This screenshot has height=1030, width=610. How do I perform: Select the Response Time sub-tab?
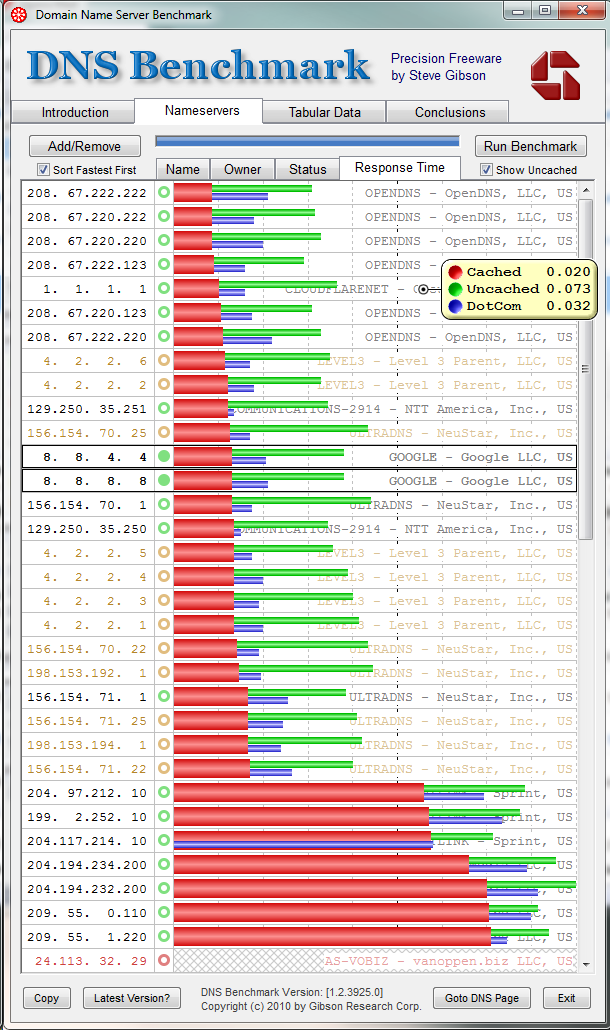(x=399, y=168)
